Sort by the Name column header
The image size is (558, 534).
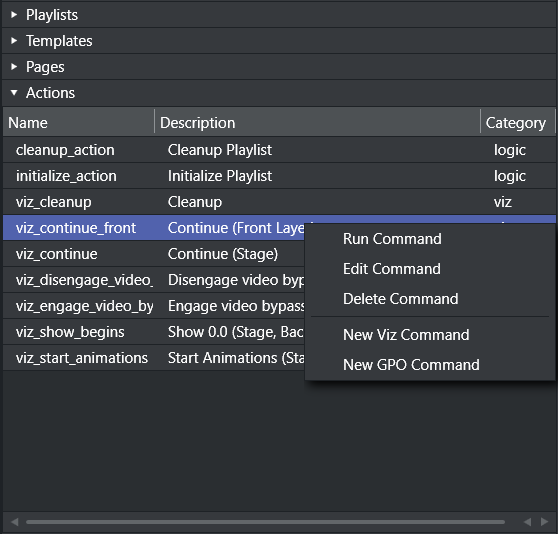tap(79, 123)
